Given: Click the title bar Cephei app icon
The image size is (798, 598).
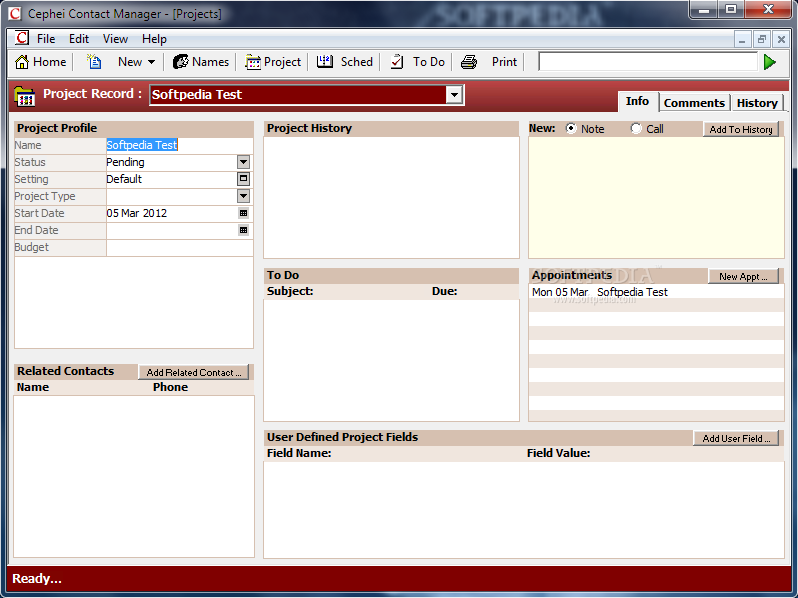Looking at the screenshot, I should click(15, 14).
